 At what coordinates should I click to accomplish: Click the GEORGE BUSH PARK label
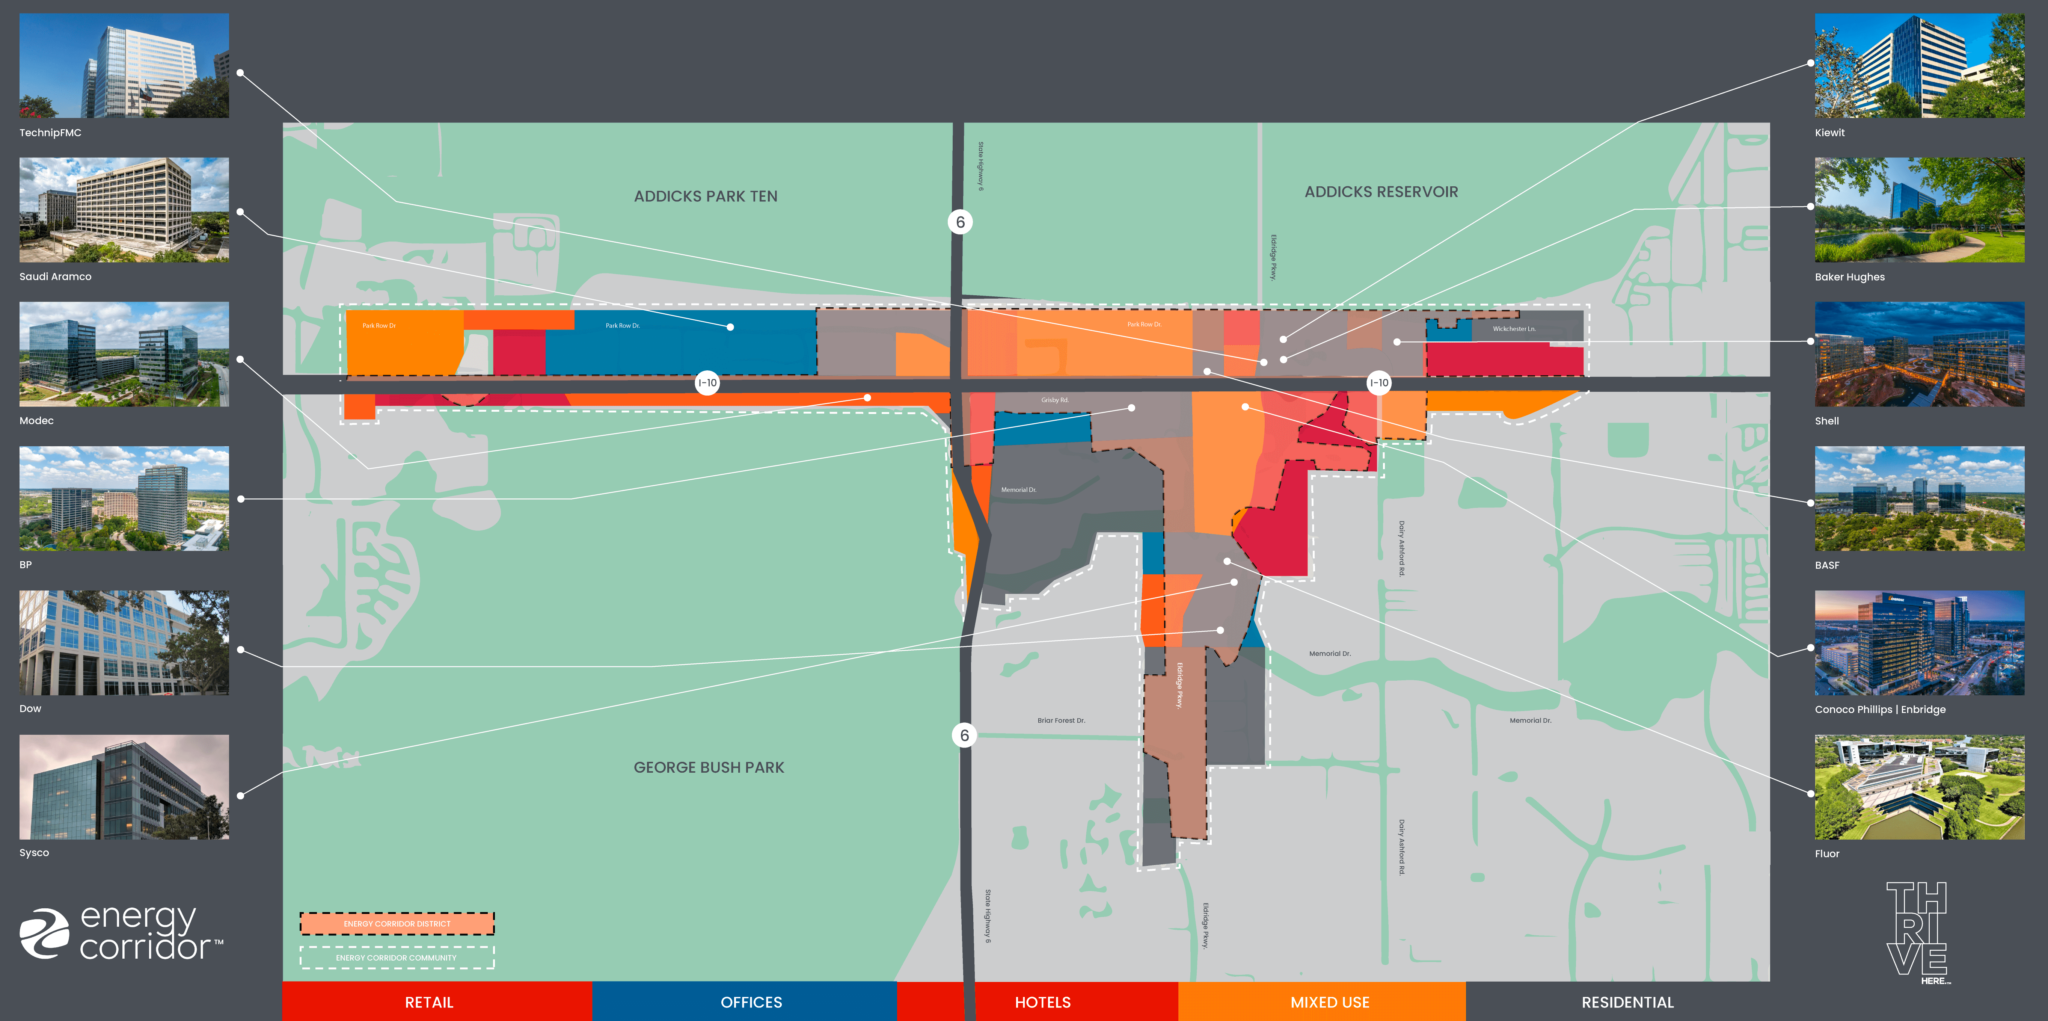tap(709, 767)
